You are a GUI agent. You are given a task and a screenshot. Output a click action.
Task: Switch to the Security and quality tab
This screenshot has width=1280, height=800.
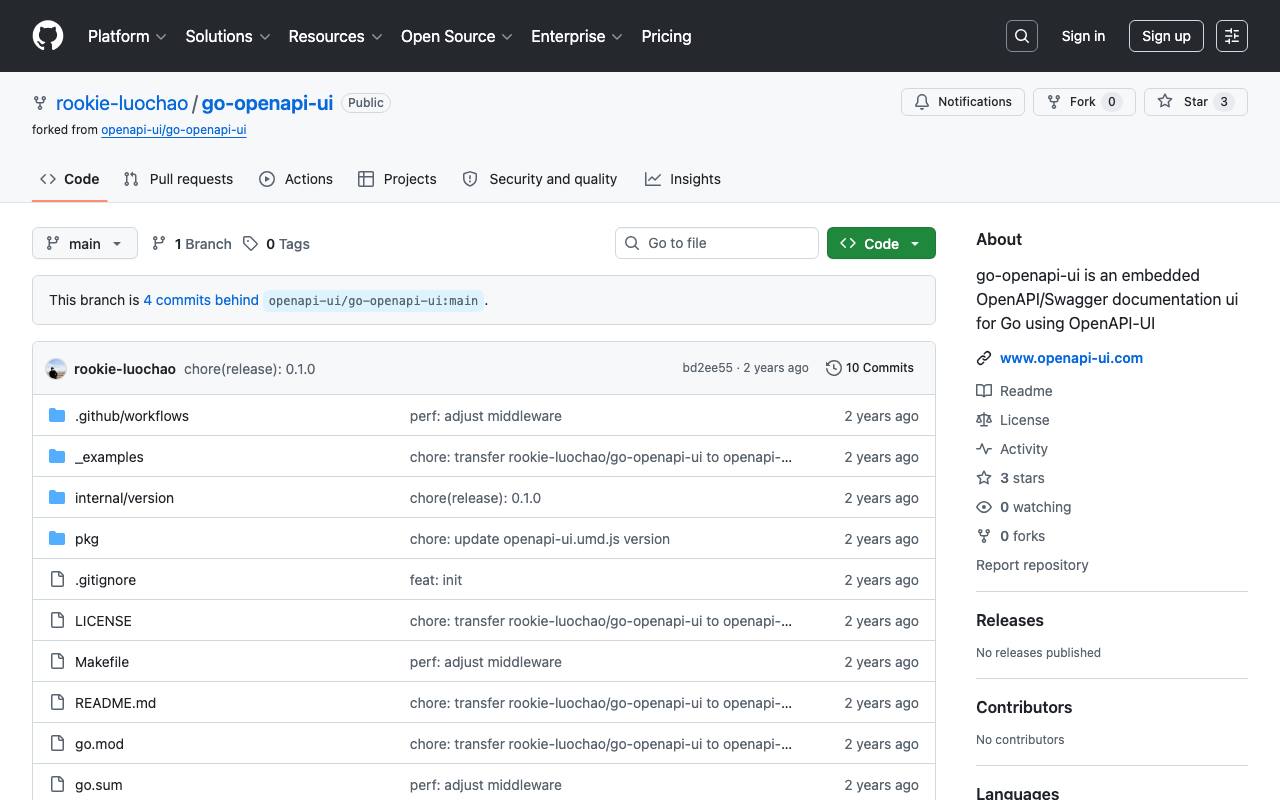click(540, 179)
